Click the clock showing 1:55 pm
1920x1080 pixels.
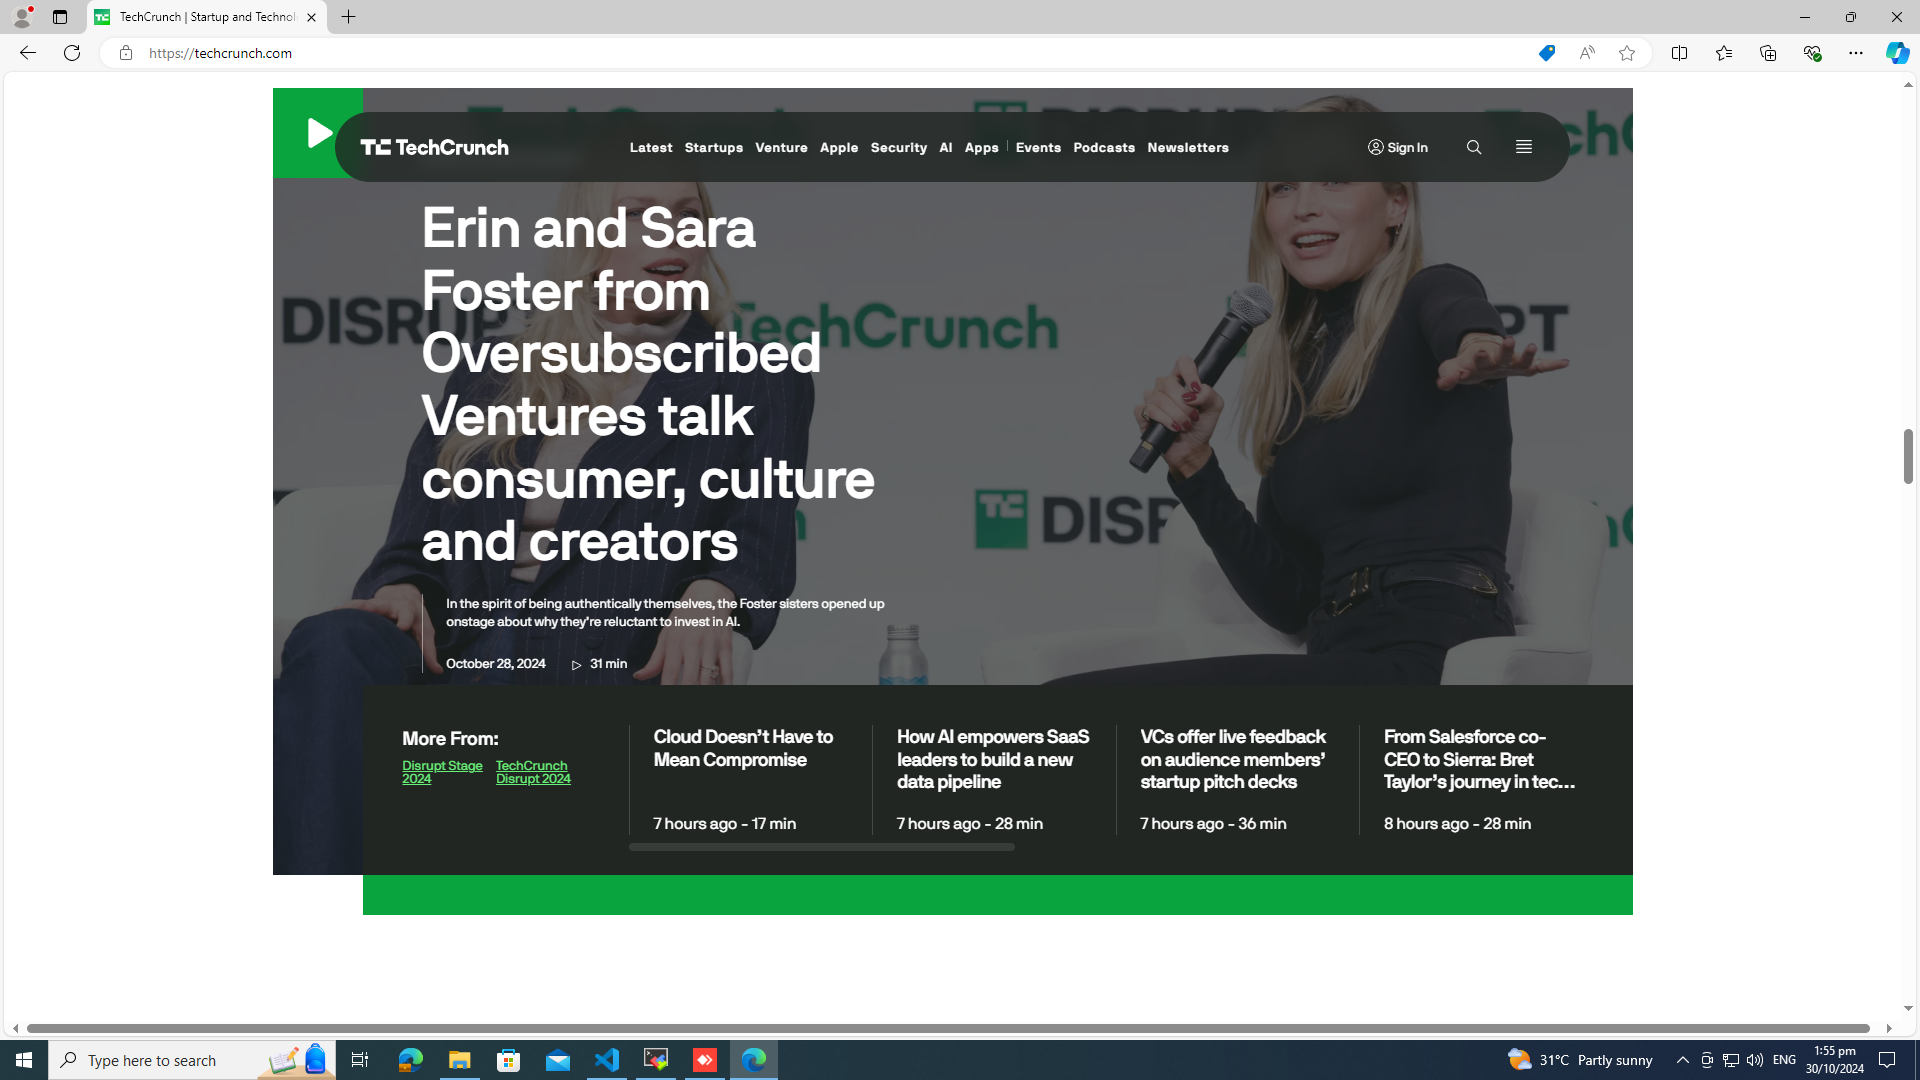click(x=1834, y=1060)
